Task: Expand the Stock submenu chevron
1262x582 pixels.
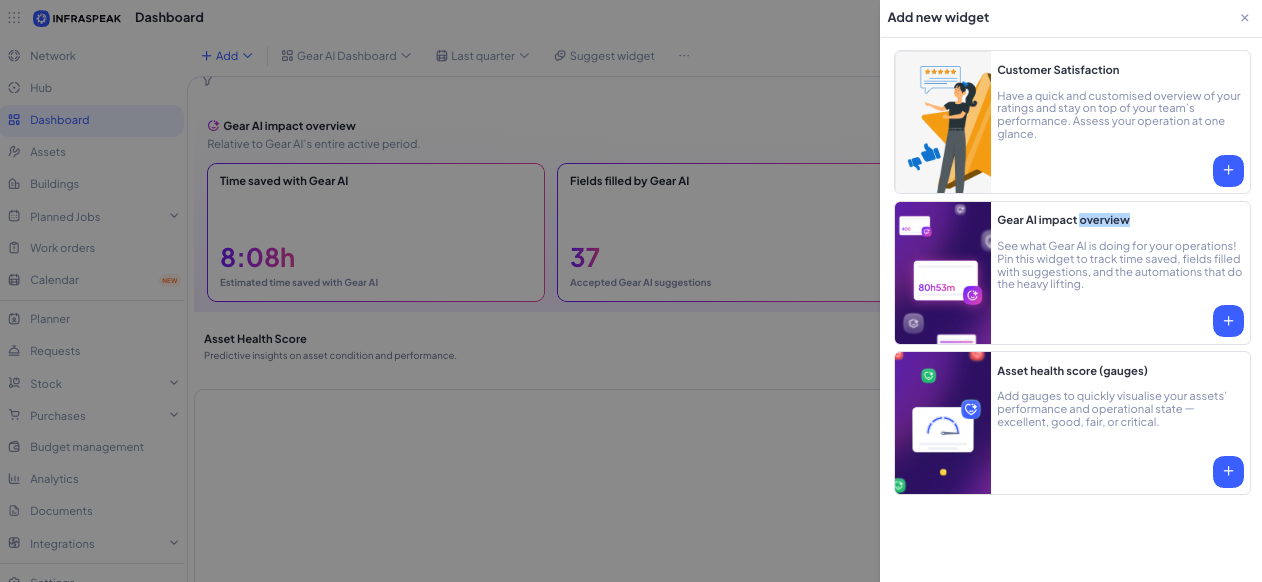Action: click(174, 383)
